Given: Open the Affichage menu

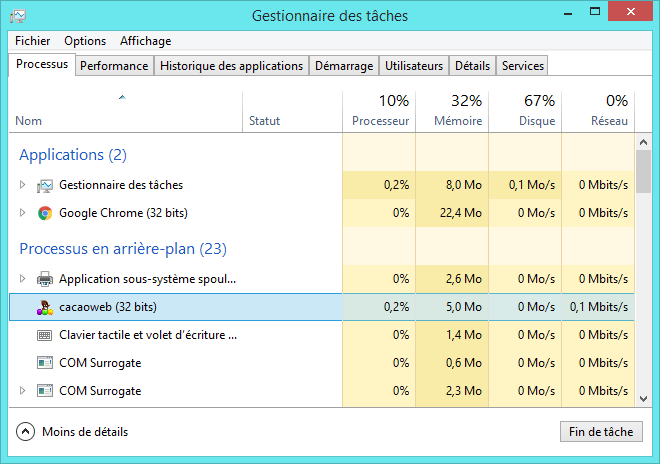Looking at the screenshot, I should tap(145, 41).
